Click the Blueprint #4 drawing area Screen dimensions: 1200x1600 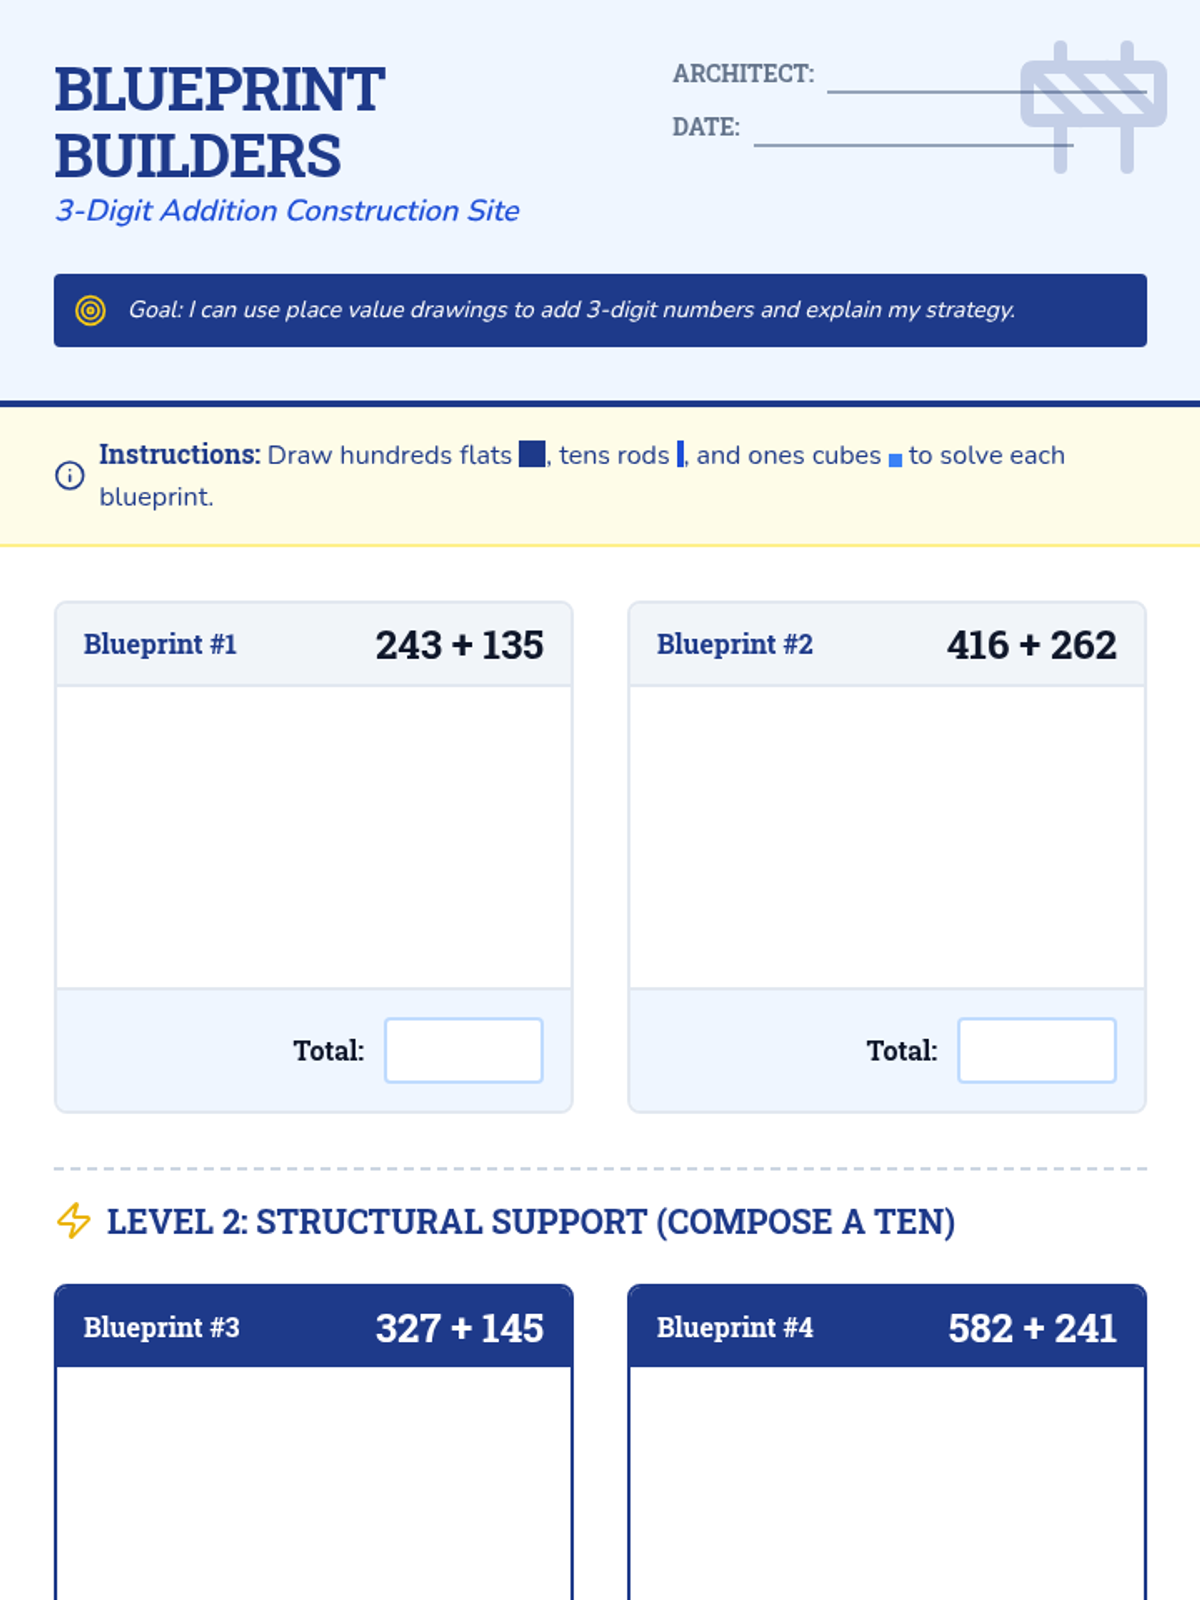887,1480
